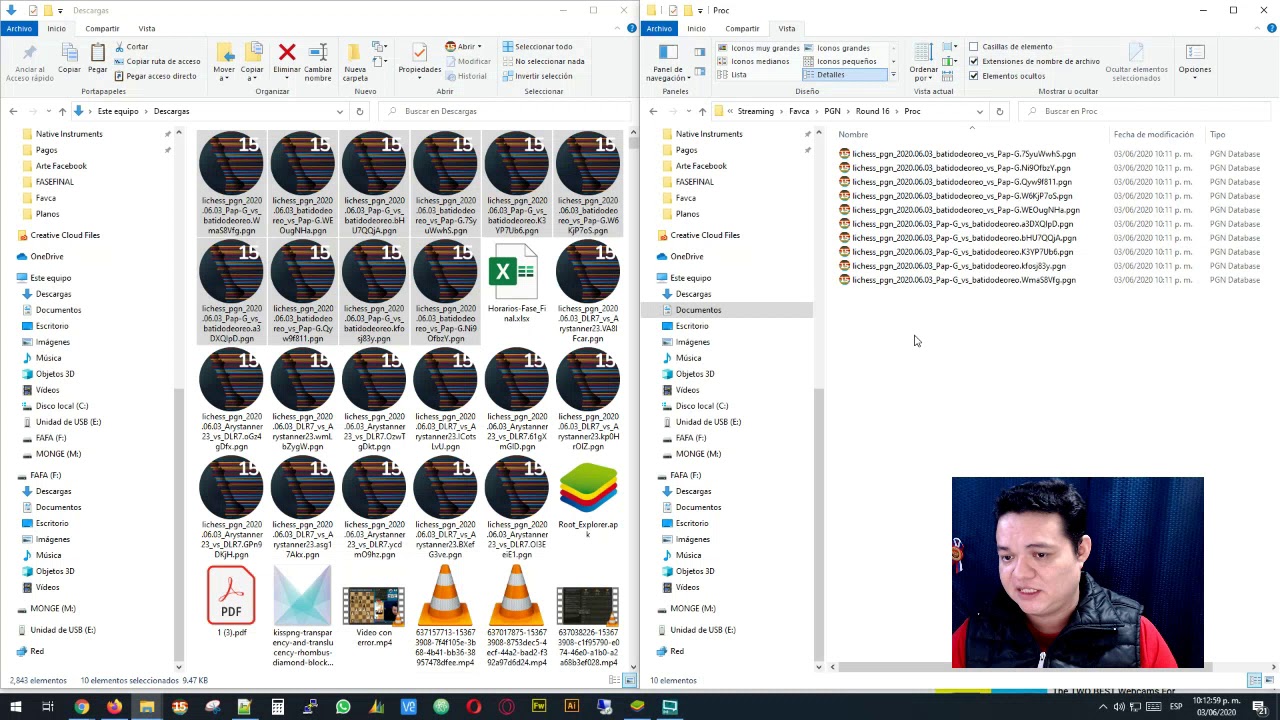
Task: Click Buscar en Proc search field
Action: (1144, 111)
